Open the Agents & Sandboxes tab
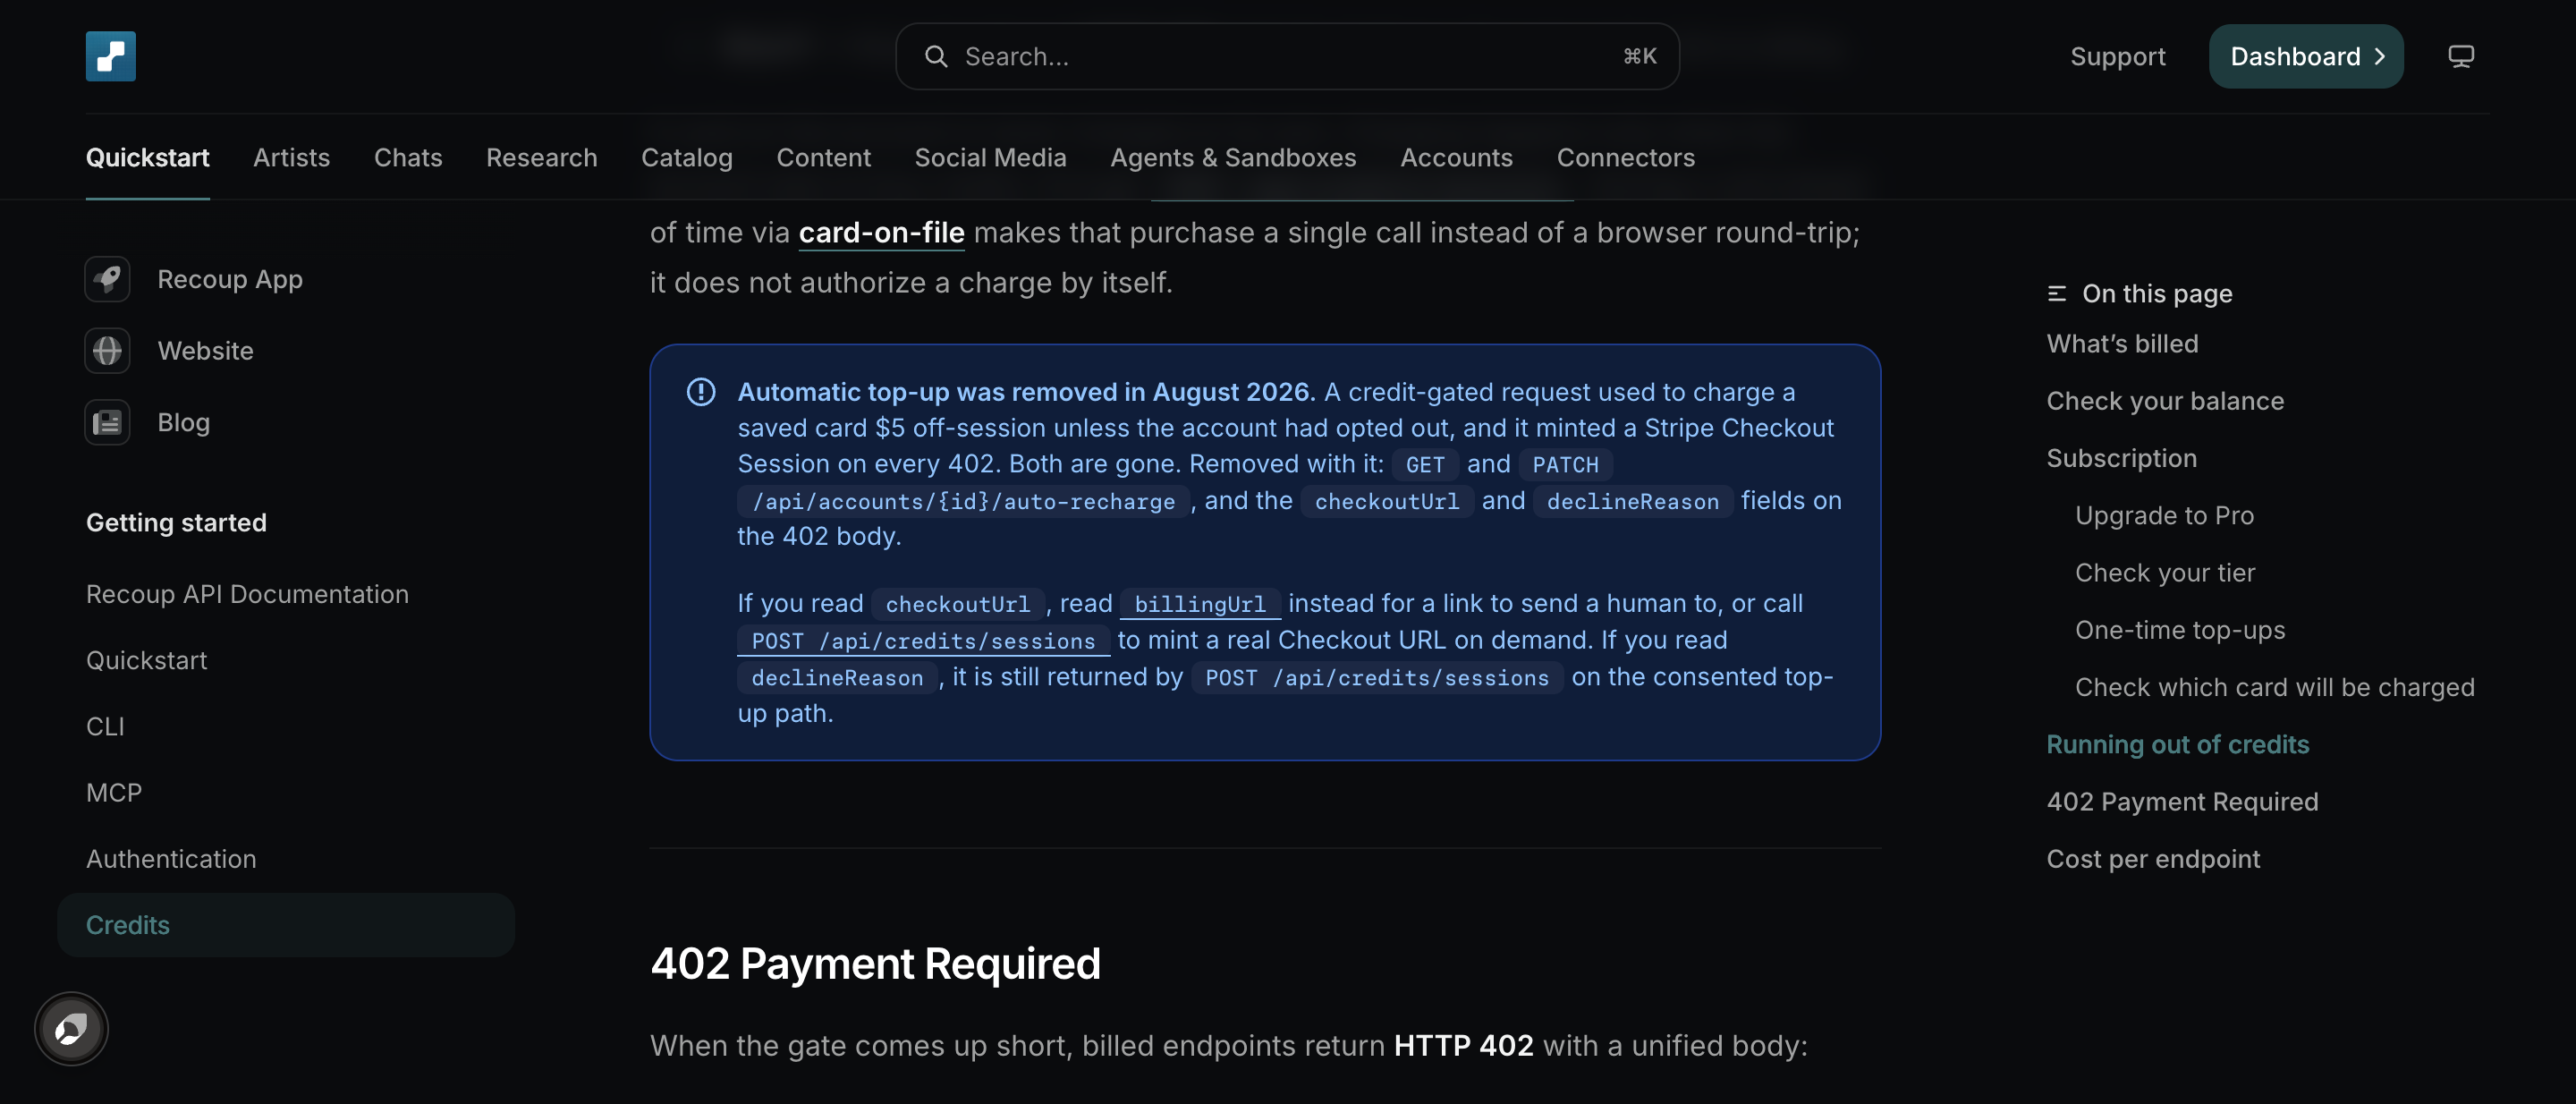2576x1104 pixels. click(1233, 158)
